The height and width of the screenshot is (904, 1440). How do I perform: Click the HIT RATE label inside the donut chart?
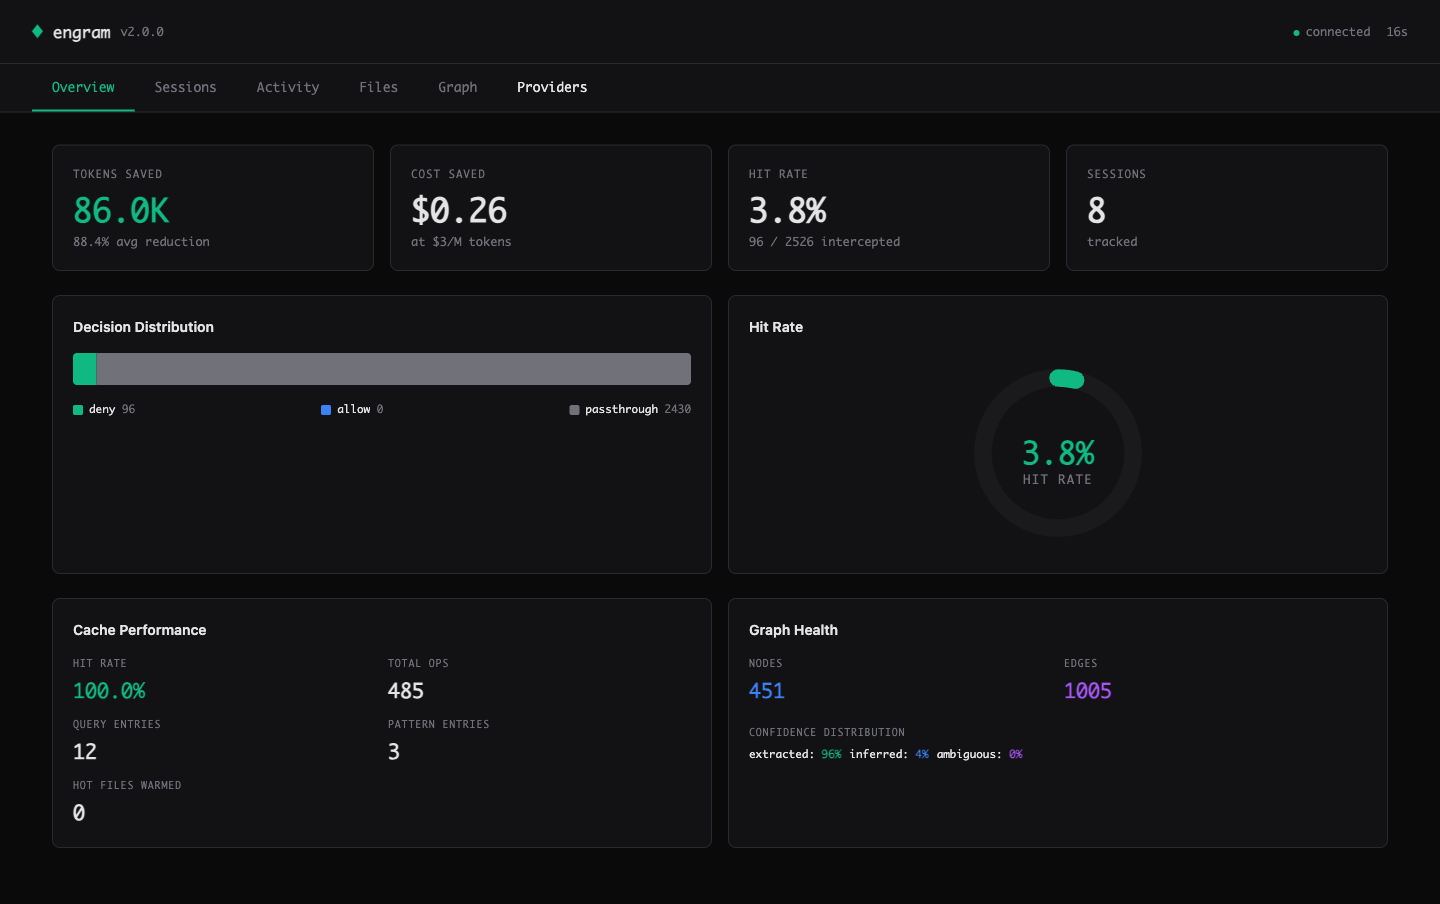coord(1058,479)
